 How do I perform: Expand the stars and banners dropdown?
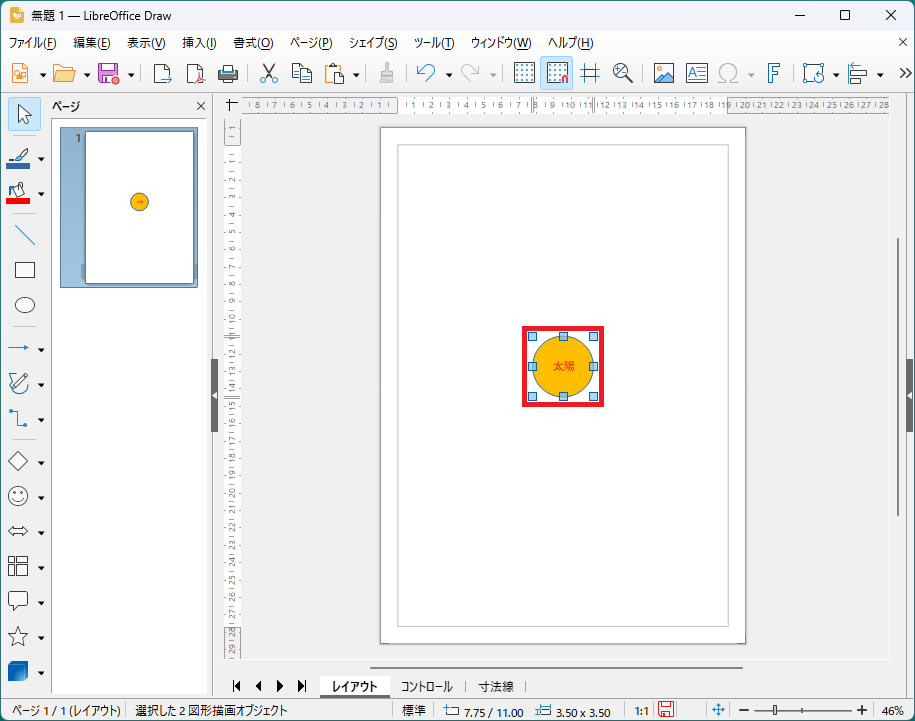[41, 637]
